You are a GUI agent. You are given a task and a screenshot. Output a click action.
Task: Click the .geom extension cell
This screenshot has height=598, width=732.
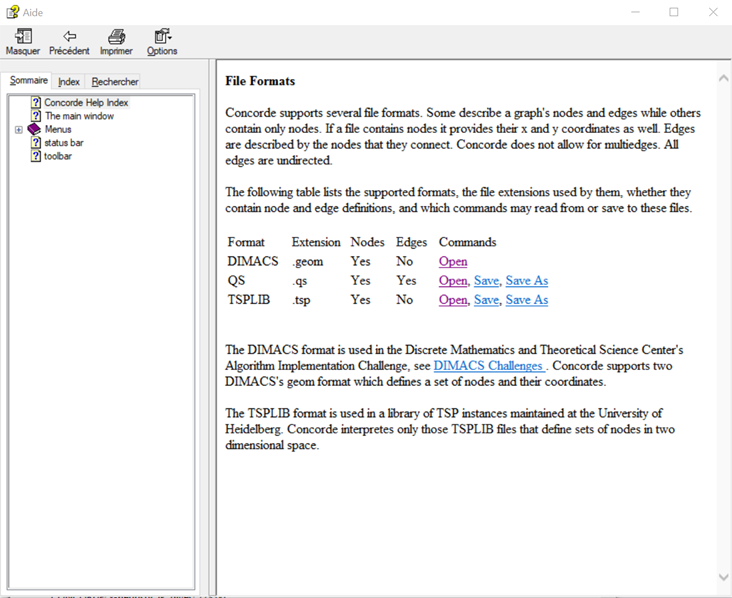pyautogui.click(x=308, y=261)
